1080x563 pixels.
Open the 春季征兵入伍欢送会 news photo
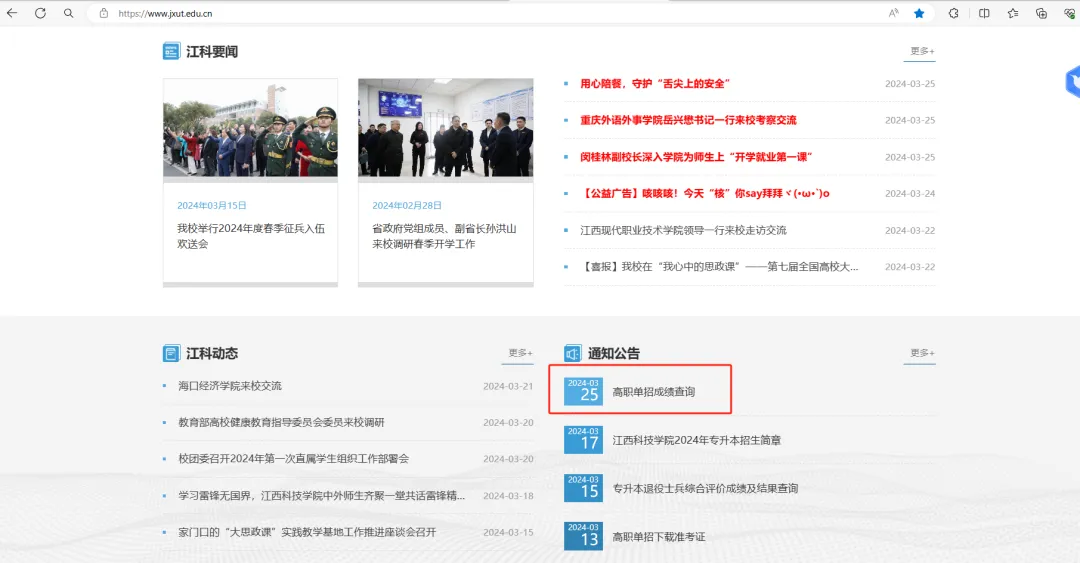point(250,128)
